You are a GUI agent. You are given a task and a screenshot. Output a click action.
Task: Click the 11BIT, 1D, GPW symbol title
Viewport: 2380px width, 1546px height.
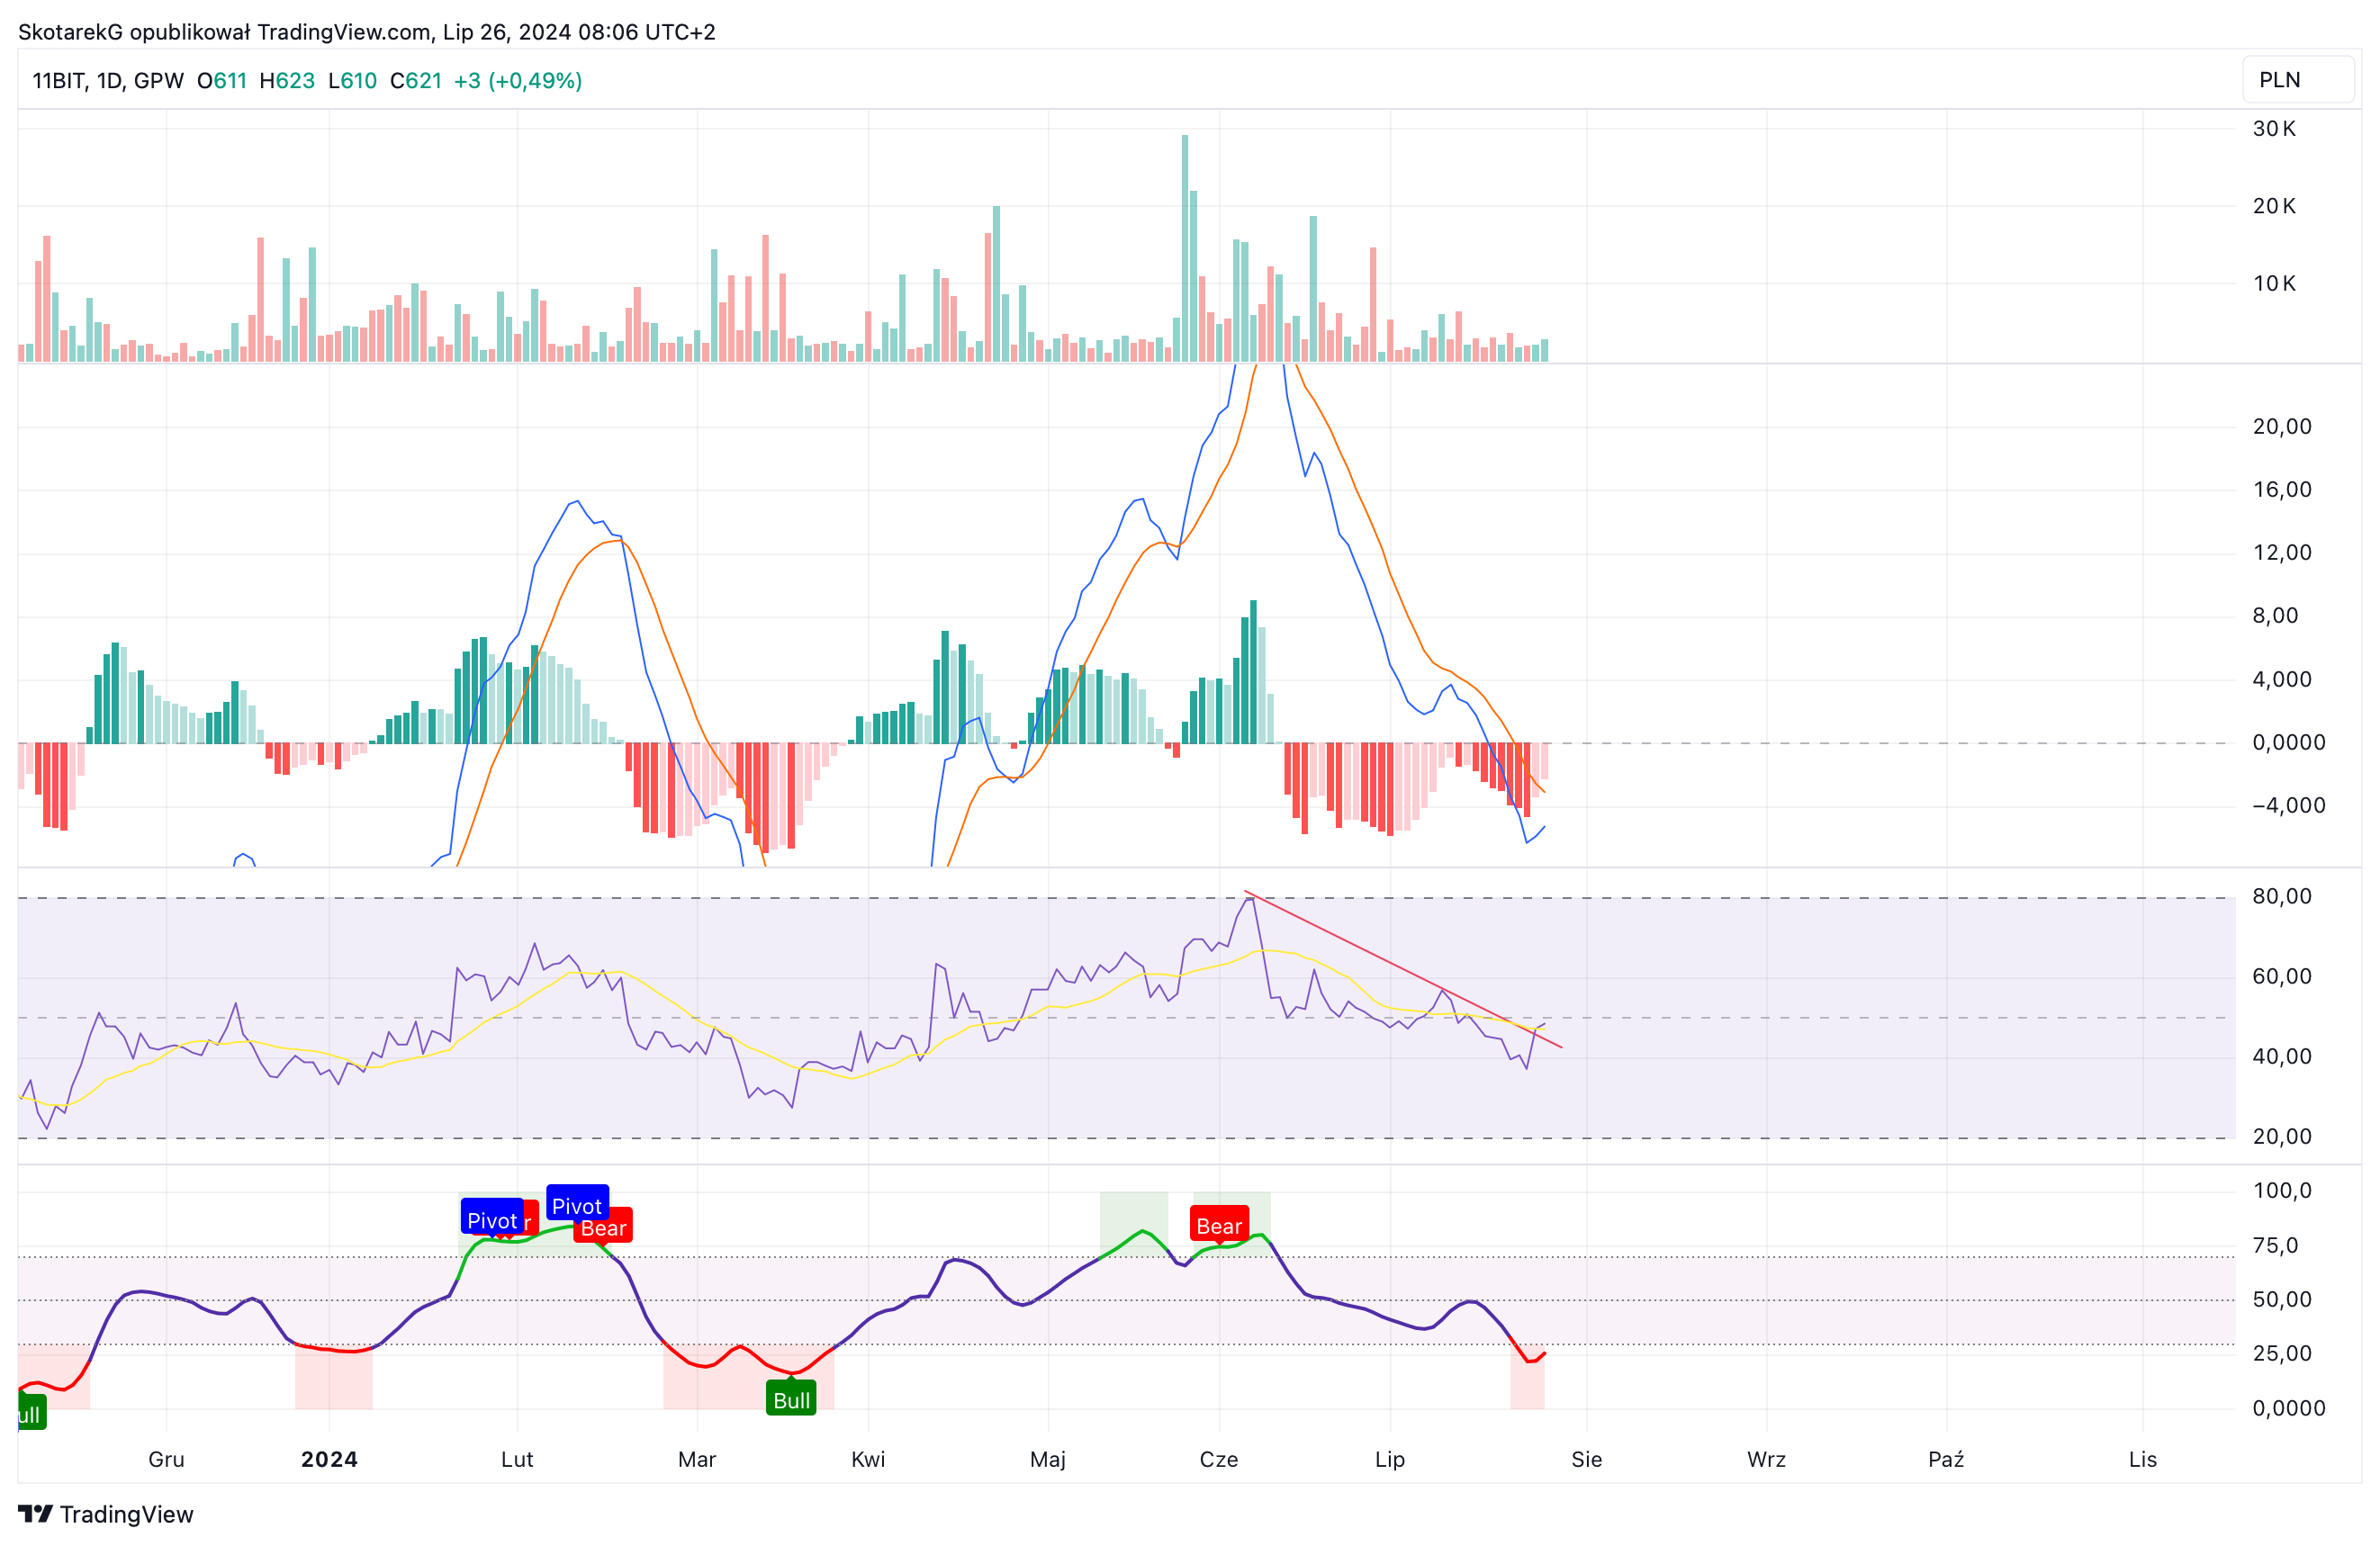(108, 81)
